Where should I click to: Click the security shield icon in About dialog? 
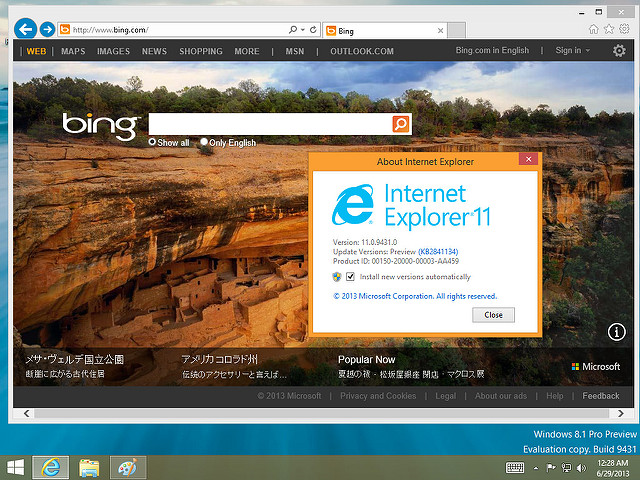pyautogui.click(x=337, y=277)
